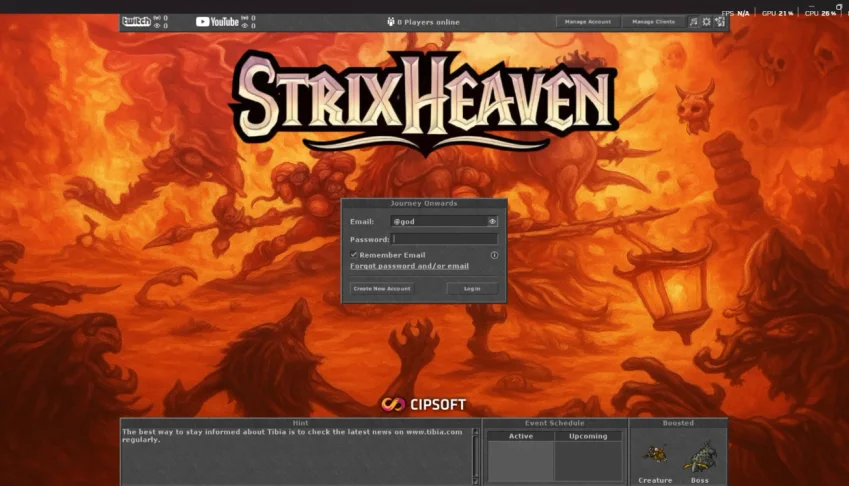Click the Create New Account button
Image resolution: width=849 pixels, height=486 pixels.
pyautogui.click(x=382, y=288)
